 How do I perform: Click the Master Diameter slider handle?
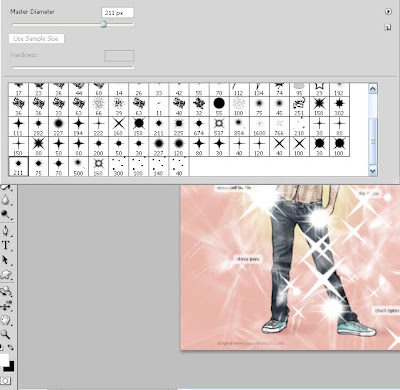[104, 24]
